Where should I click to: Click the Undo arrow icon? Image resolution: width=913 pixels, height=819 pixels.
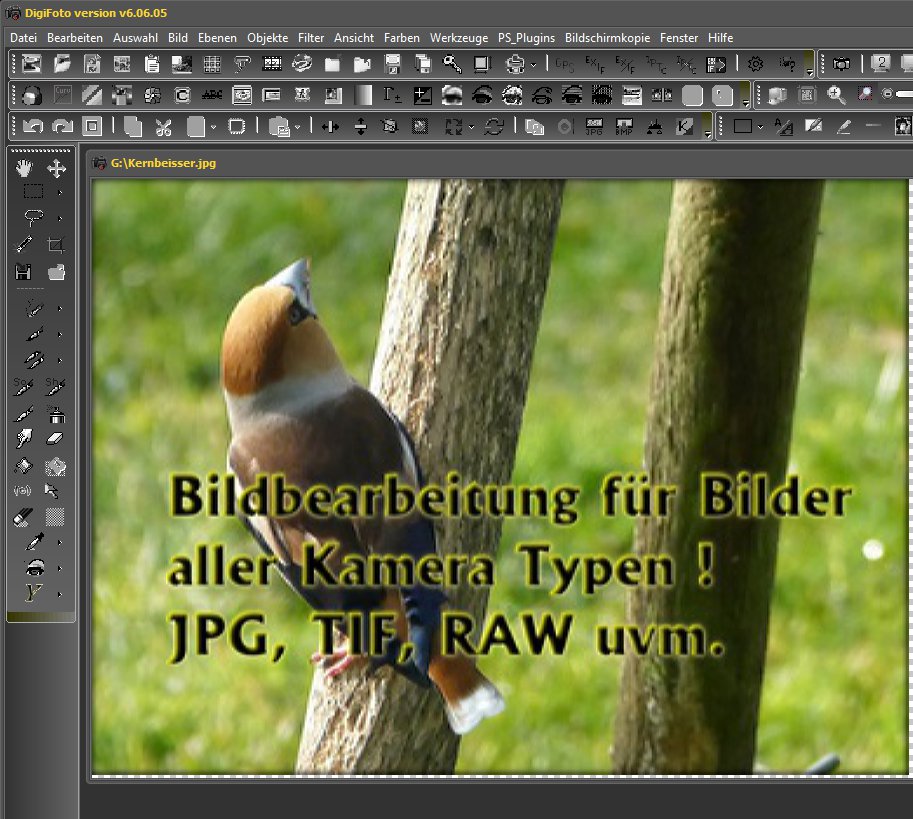pyautogui.click(x=32, y=127)
